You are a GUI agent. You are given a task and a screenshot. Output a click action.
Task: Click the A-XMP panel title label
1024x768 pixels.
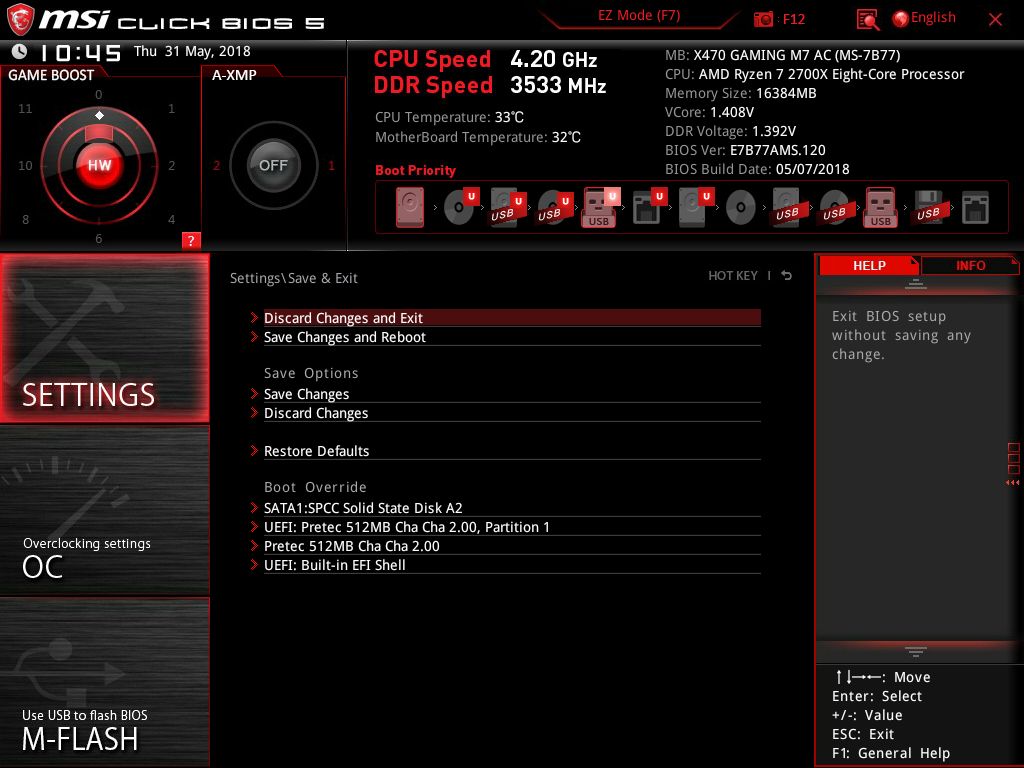coord(234,75)
